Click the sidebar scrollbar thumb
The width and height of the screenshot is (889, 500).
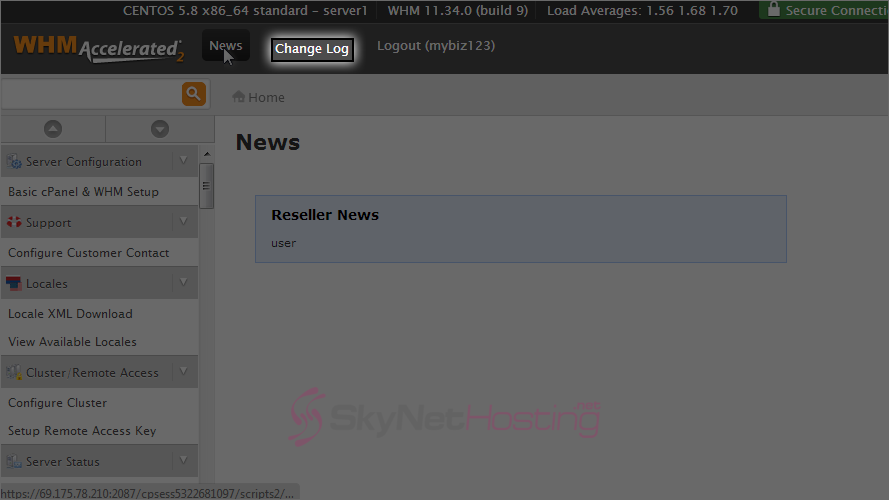(x=206, y=186)
